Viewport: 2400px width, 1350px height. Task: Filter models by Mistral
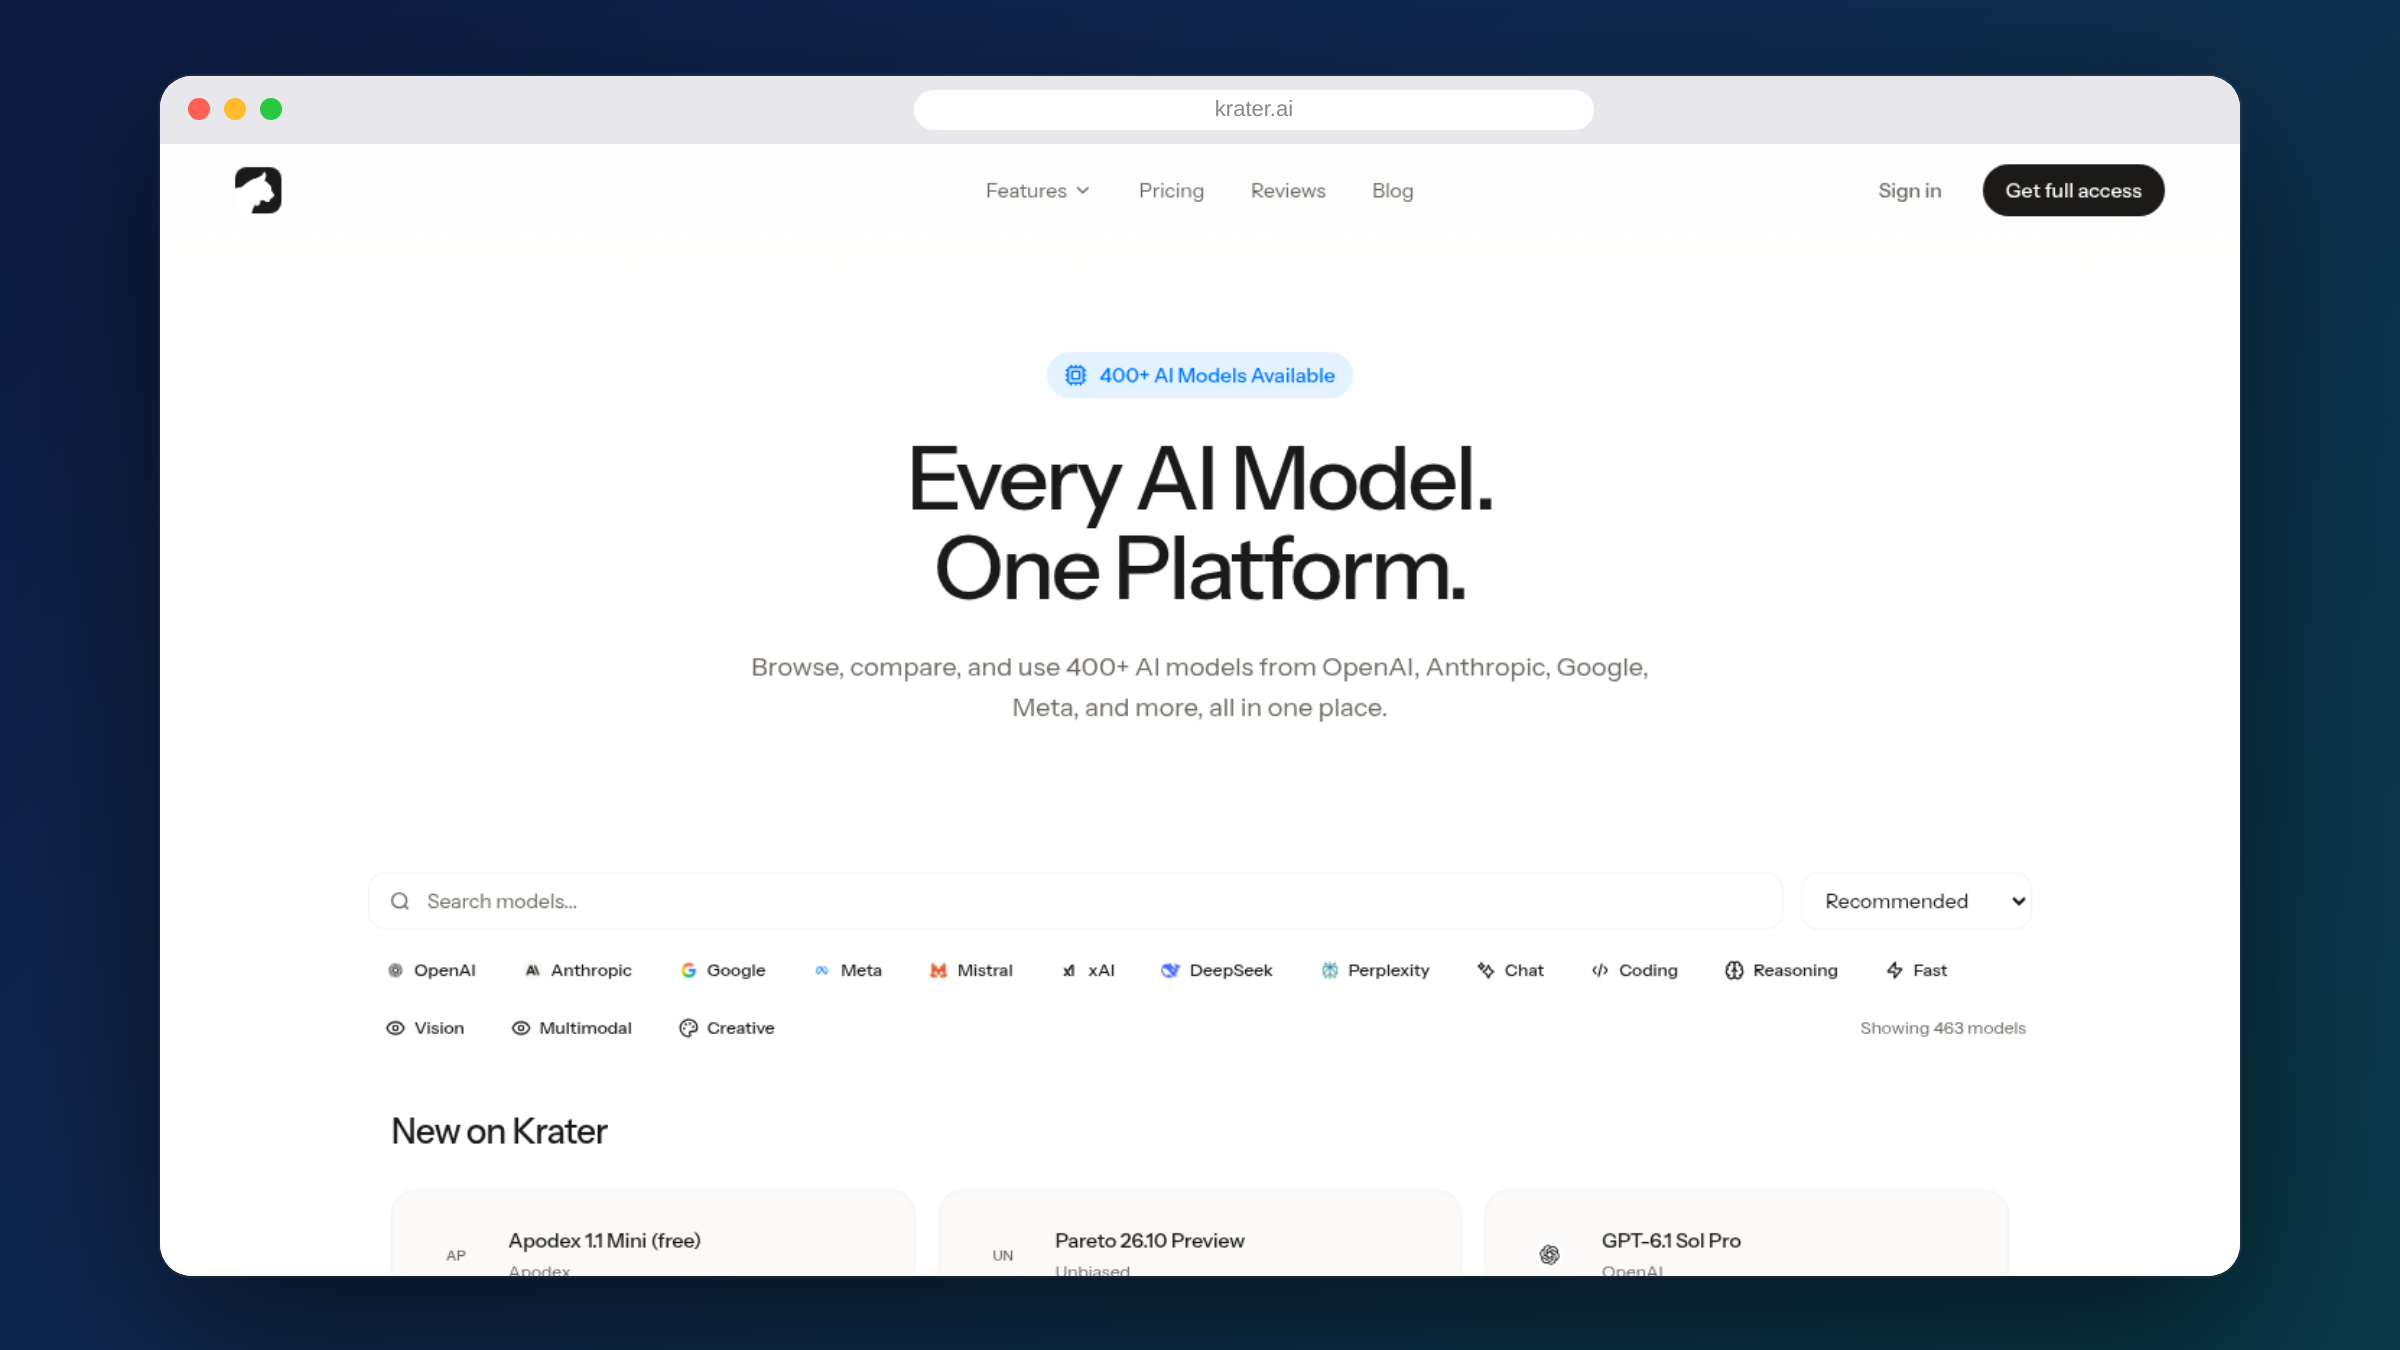point(971,970)
